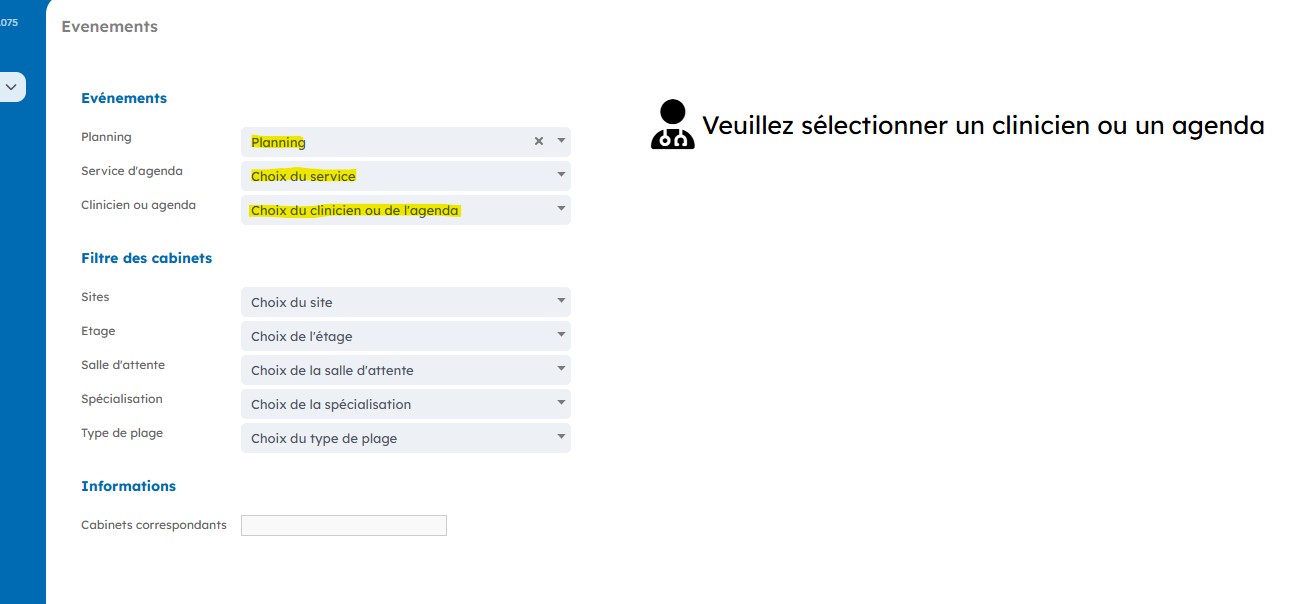Click the clinician stethoscope icon

[672, 125]
